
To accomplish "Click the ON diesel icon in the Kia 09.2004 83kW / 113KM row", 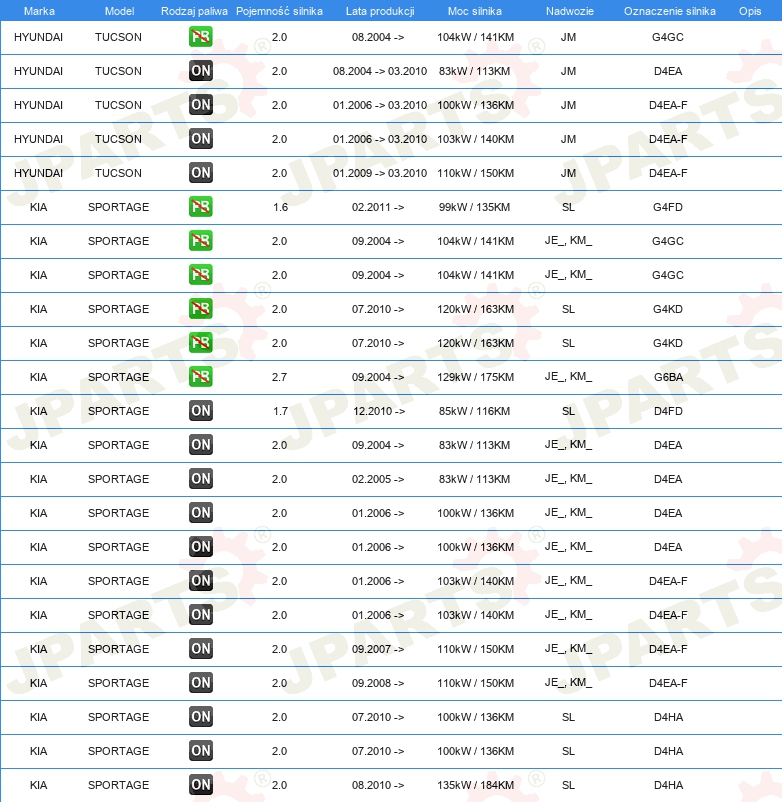I will tap(200, 445).
